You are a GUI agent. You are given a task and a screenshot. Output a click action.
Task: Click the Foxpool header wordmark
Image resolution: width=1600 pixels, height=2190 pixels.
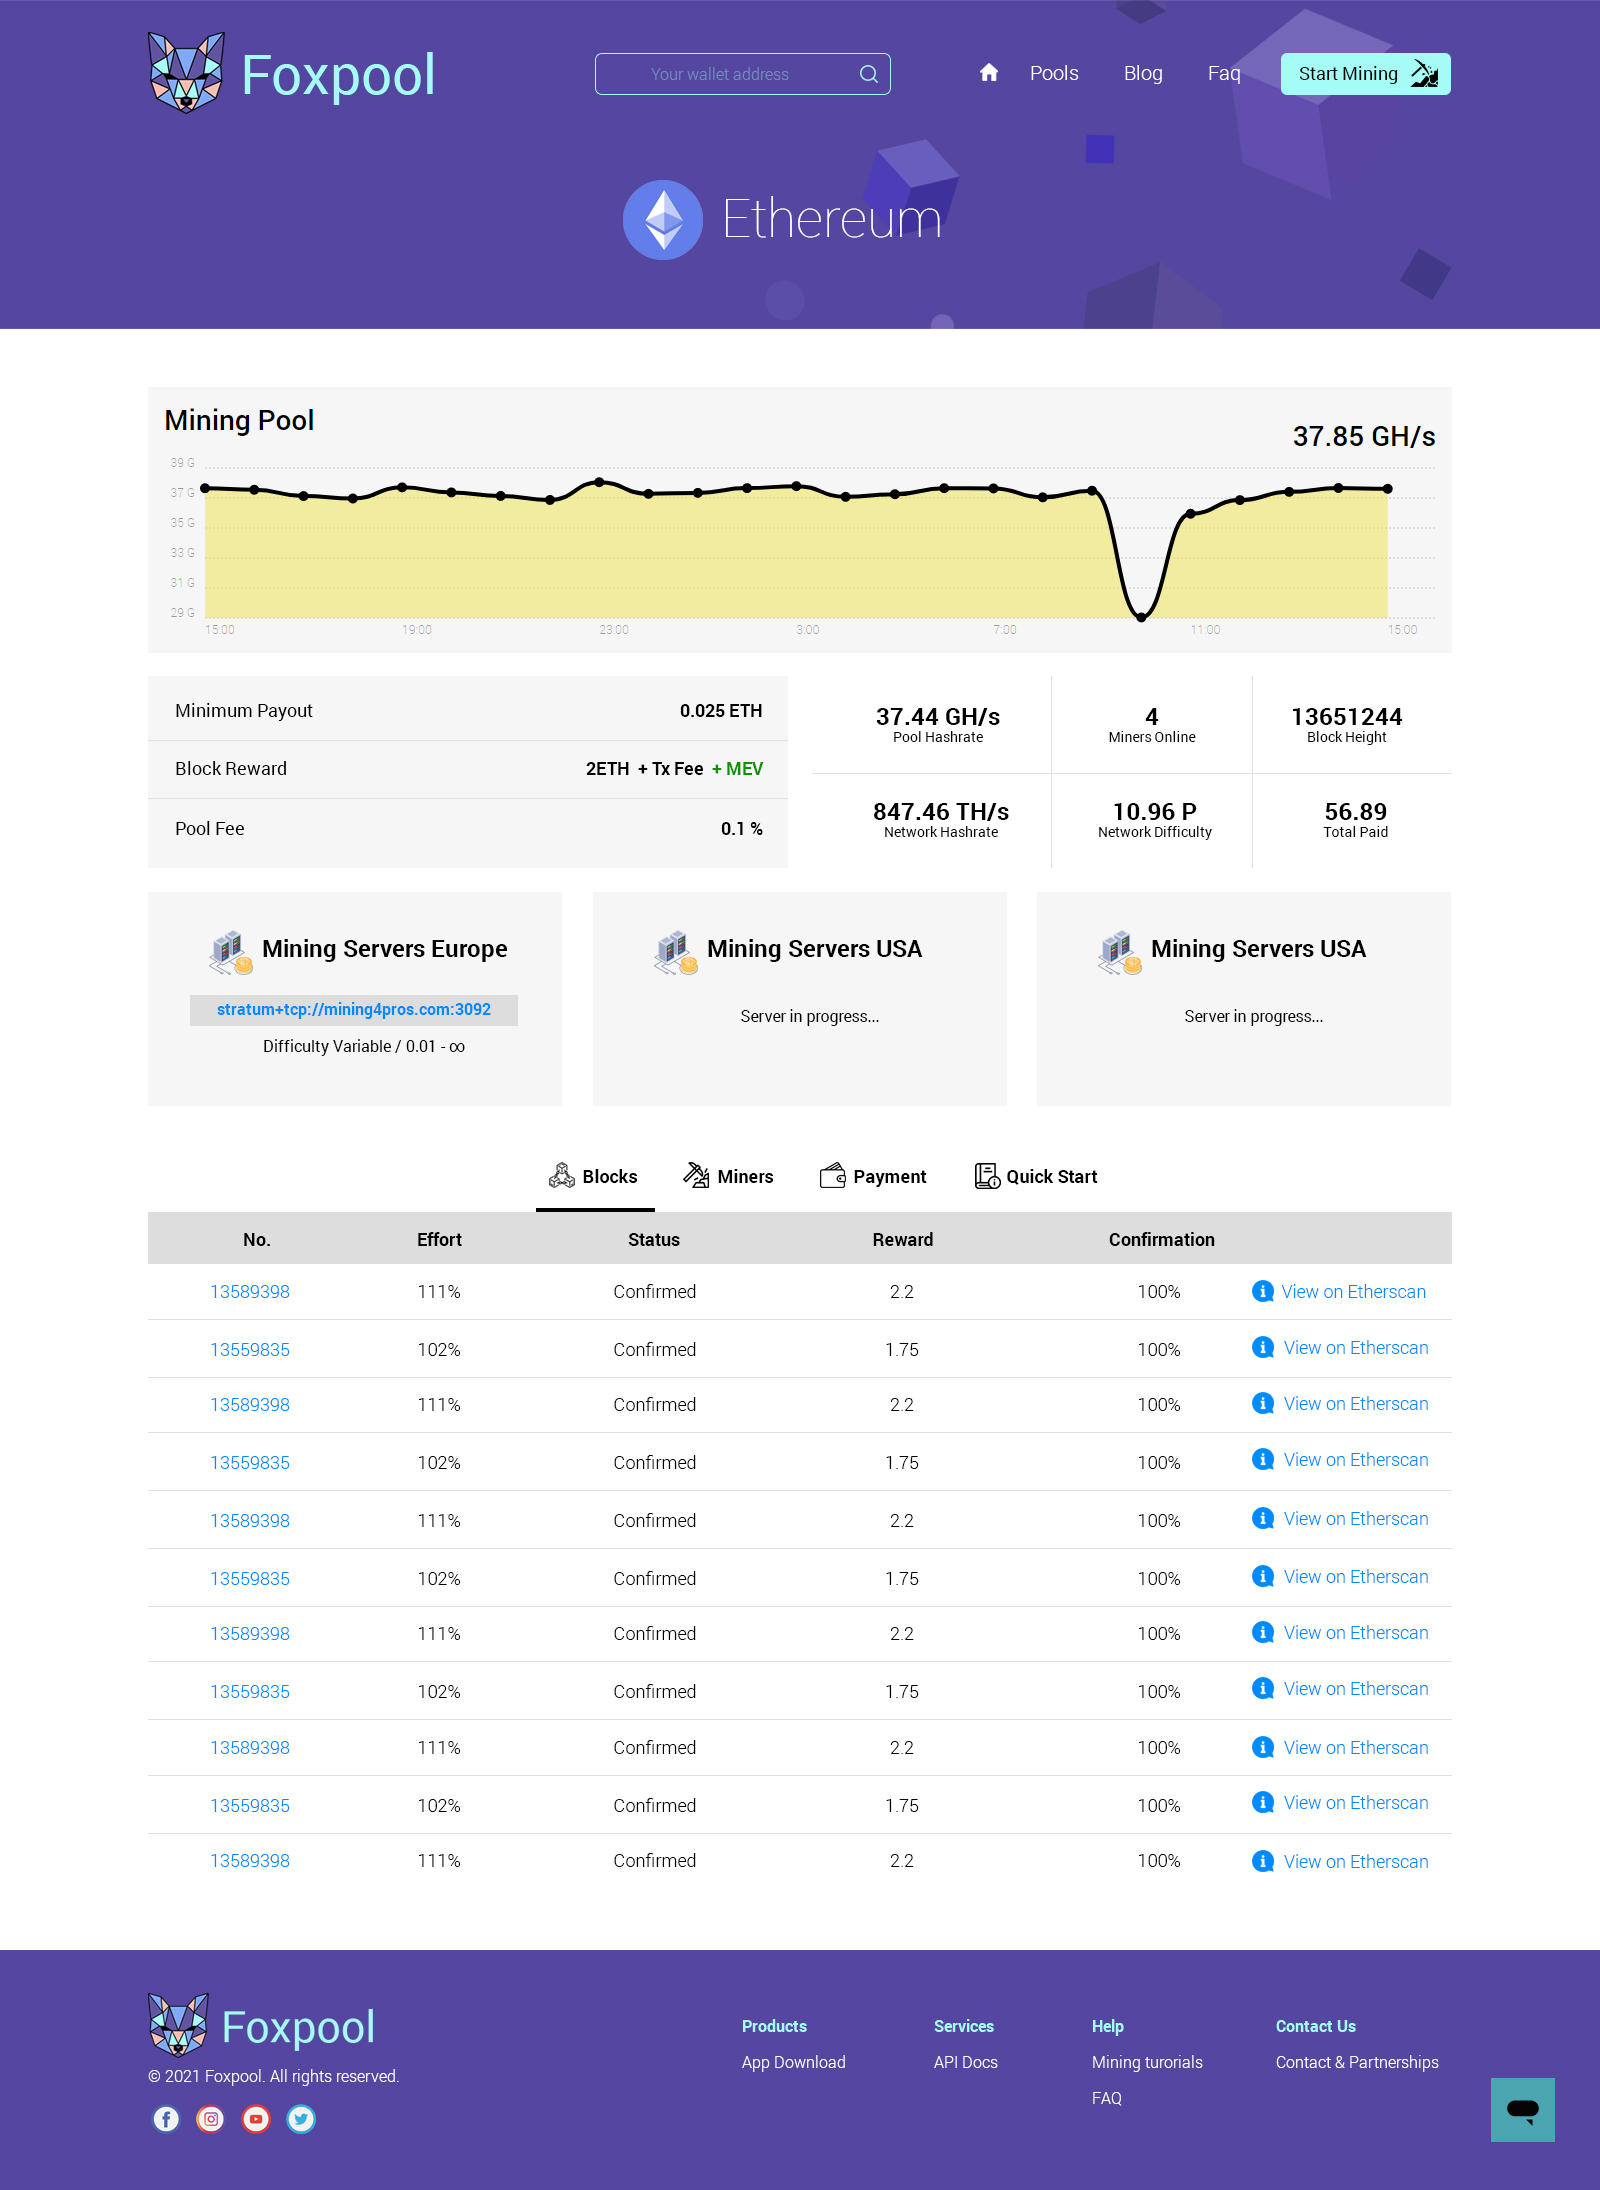[338, 75]
